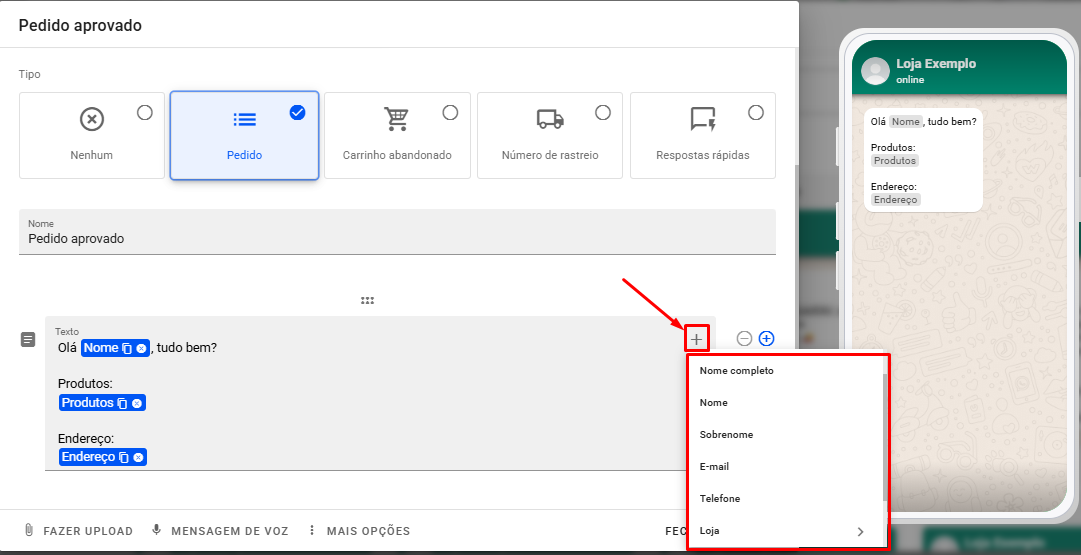Choose Nome completo from variable list
The height and width of the screenshot is (555, 1081).
pyautogui.click(x=737, y=371)
